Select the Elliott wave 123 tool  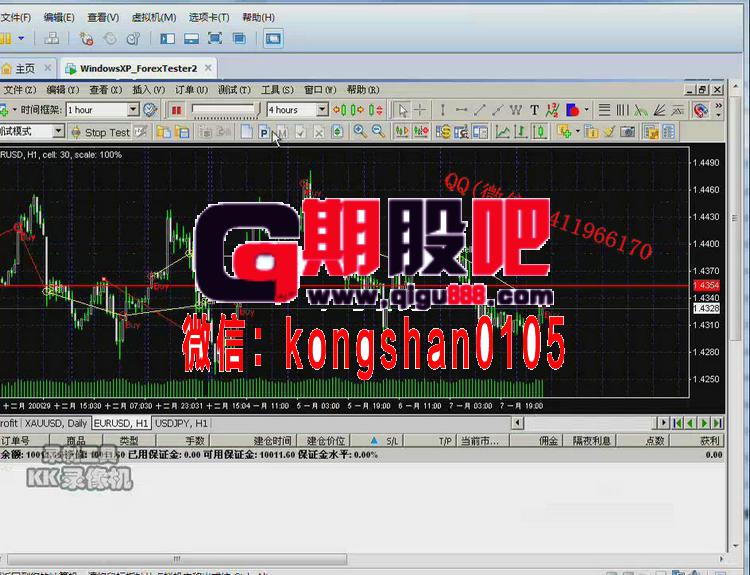click(552, 111)
